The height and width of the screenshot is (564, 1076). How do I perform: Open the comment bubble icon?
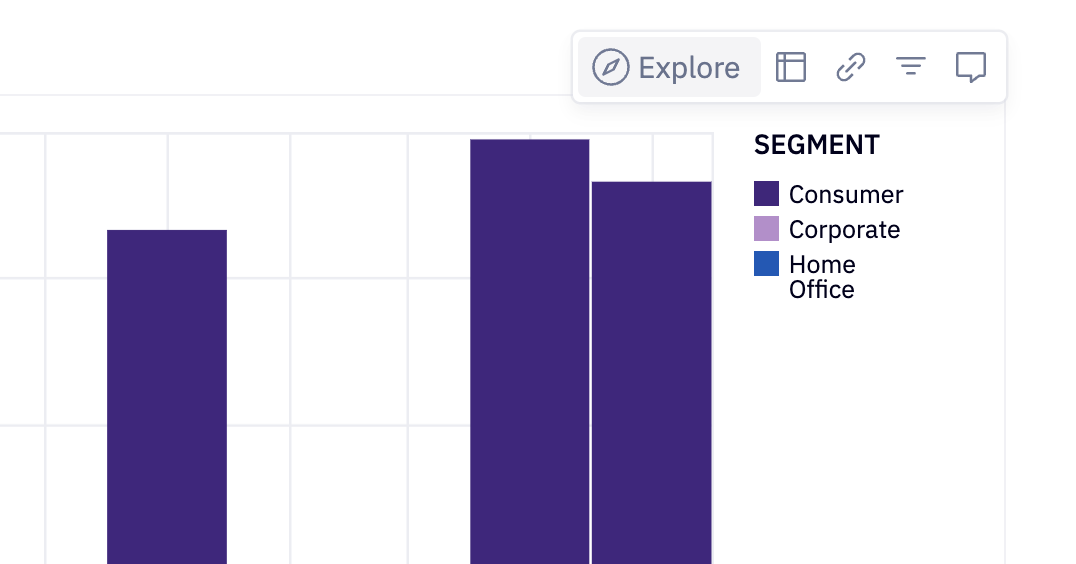coord(970,68)
